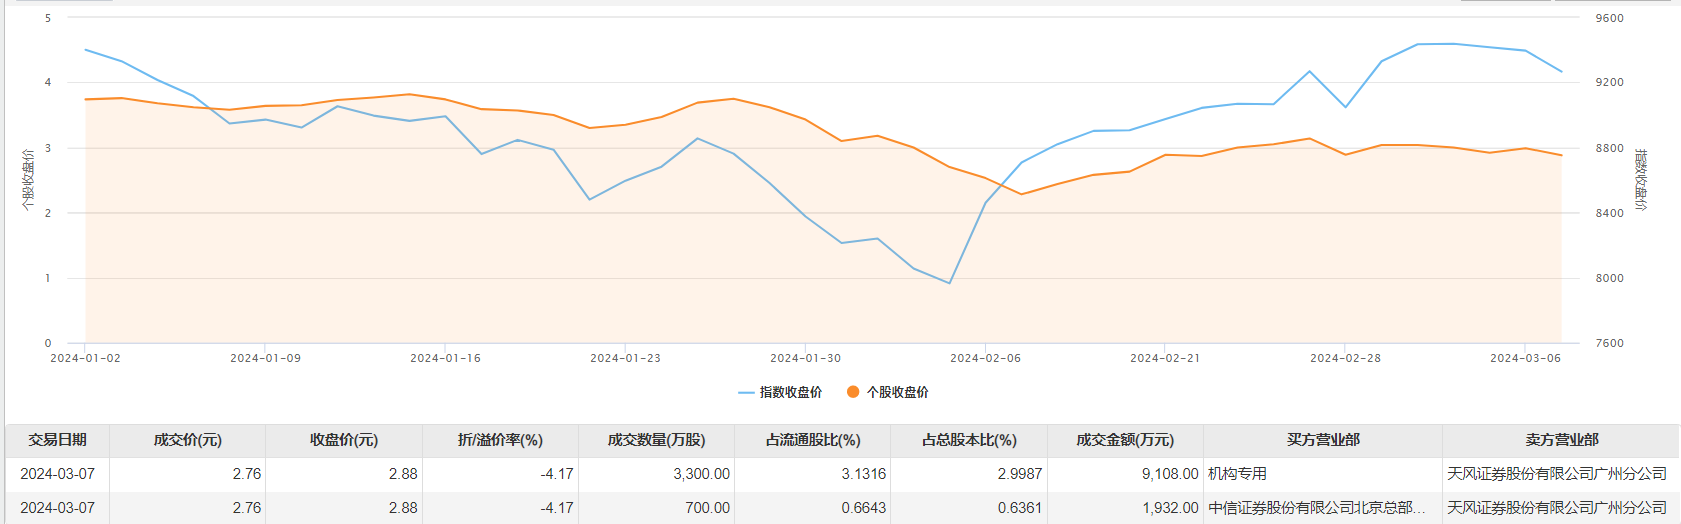Click the index line's peak after 2024-02-28
Image resolution: width=1681 pixels, height=524 pixels.
(1453, 44)
